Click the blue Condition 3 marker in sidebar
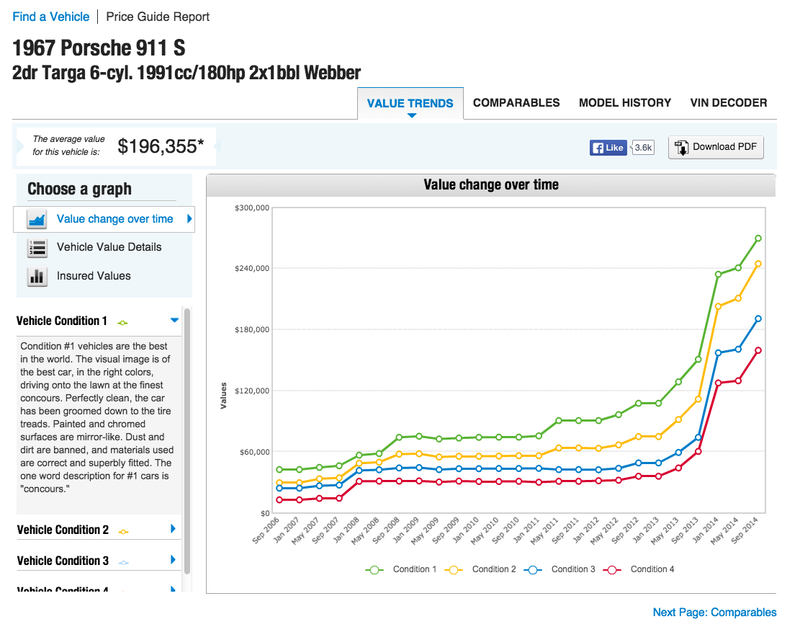This screenshot has width=800, height=632. 123,563
